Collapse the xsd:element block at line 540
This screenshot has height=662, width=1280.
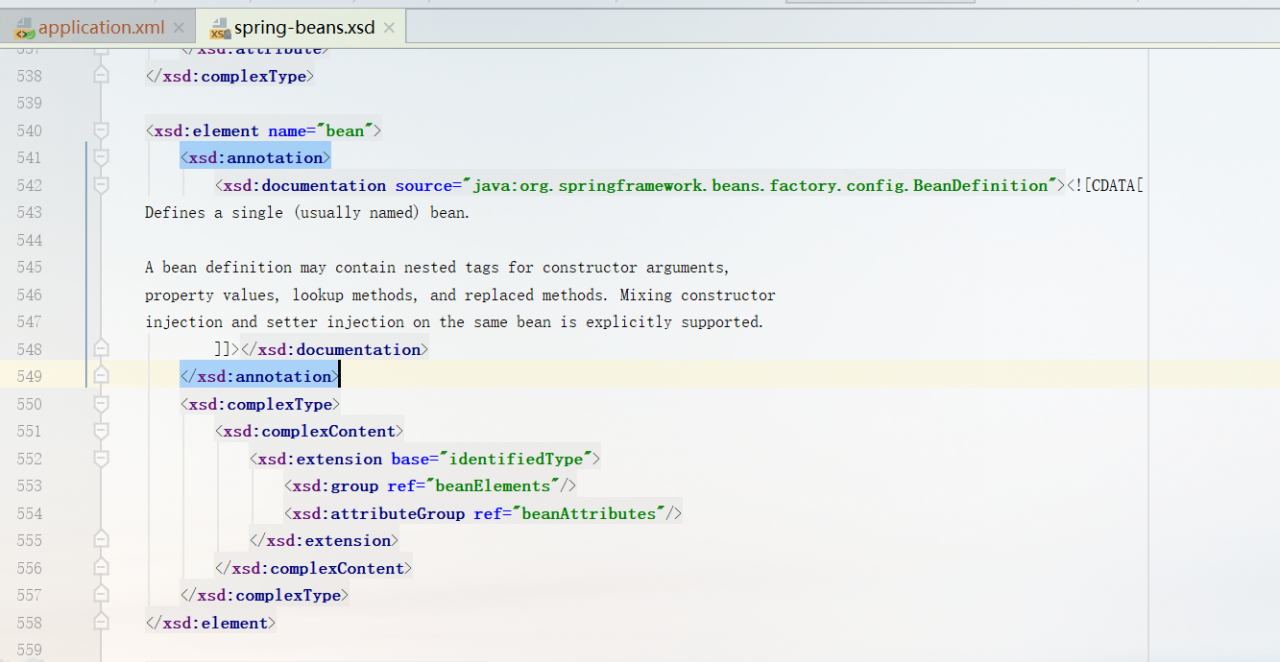click(x=101, y=131)
